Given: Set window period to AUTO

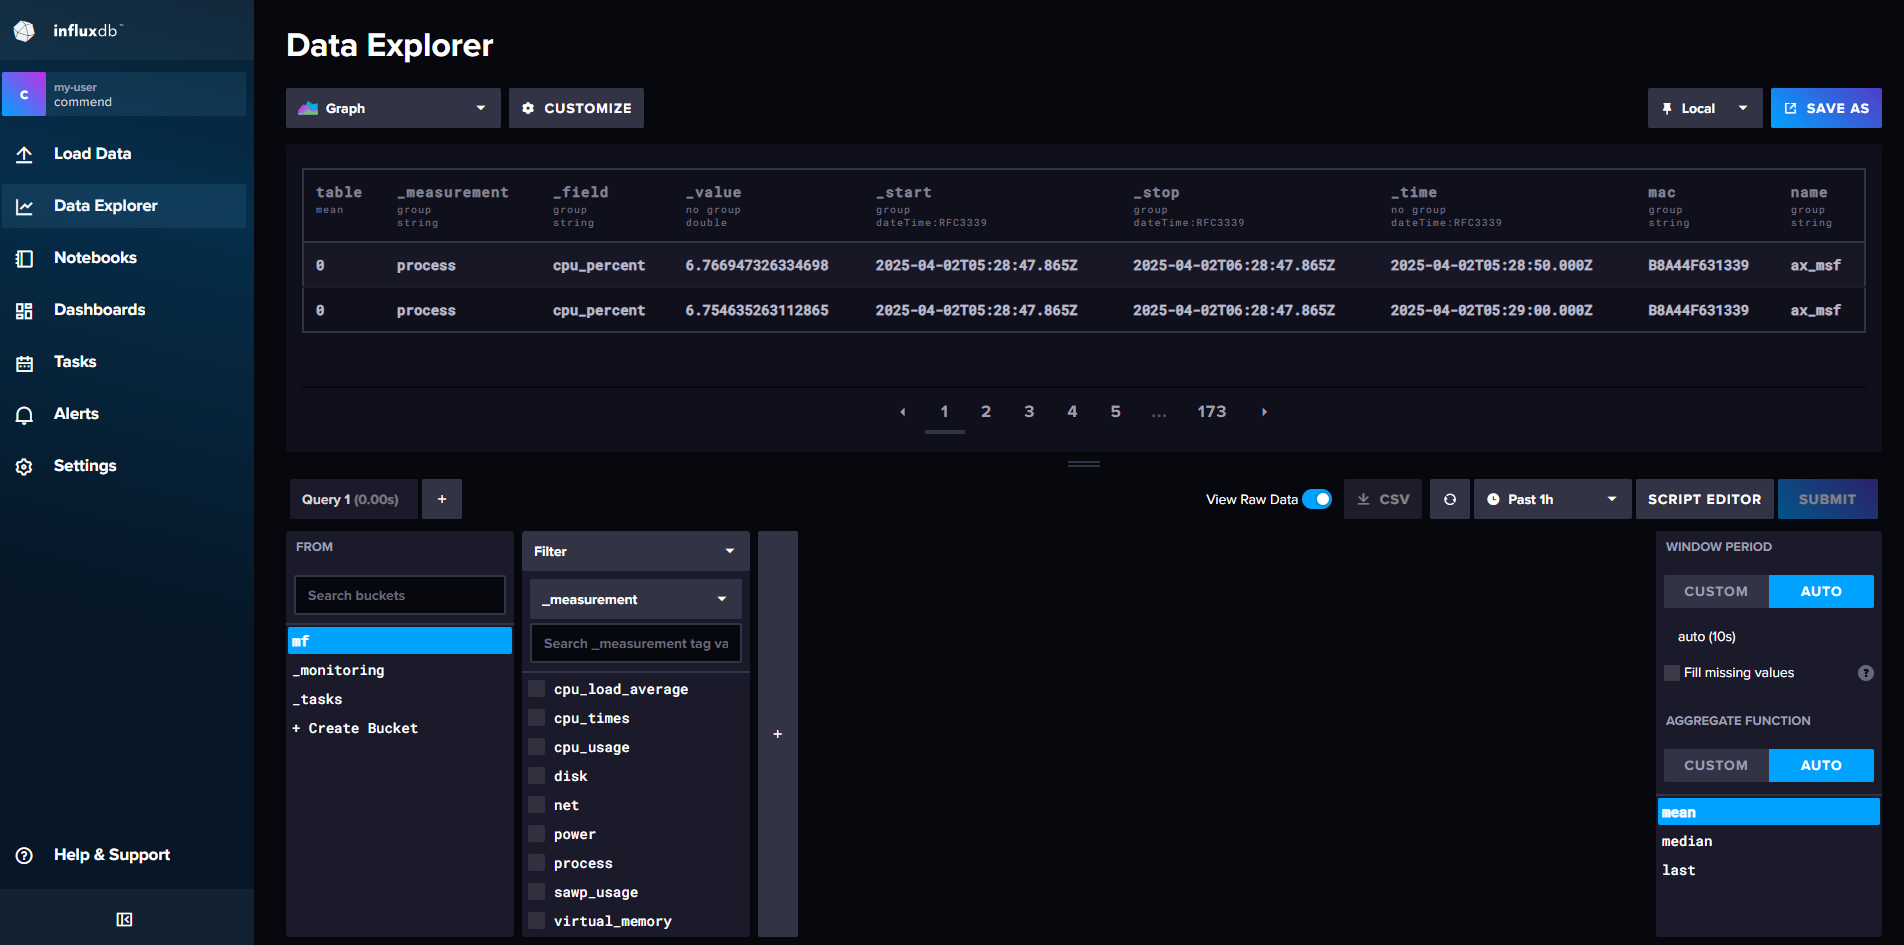Looking at the screenshot, I should [1821, 591].
